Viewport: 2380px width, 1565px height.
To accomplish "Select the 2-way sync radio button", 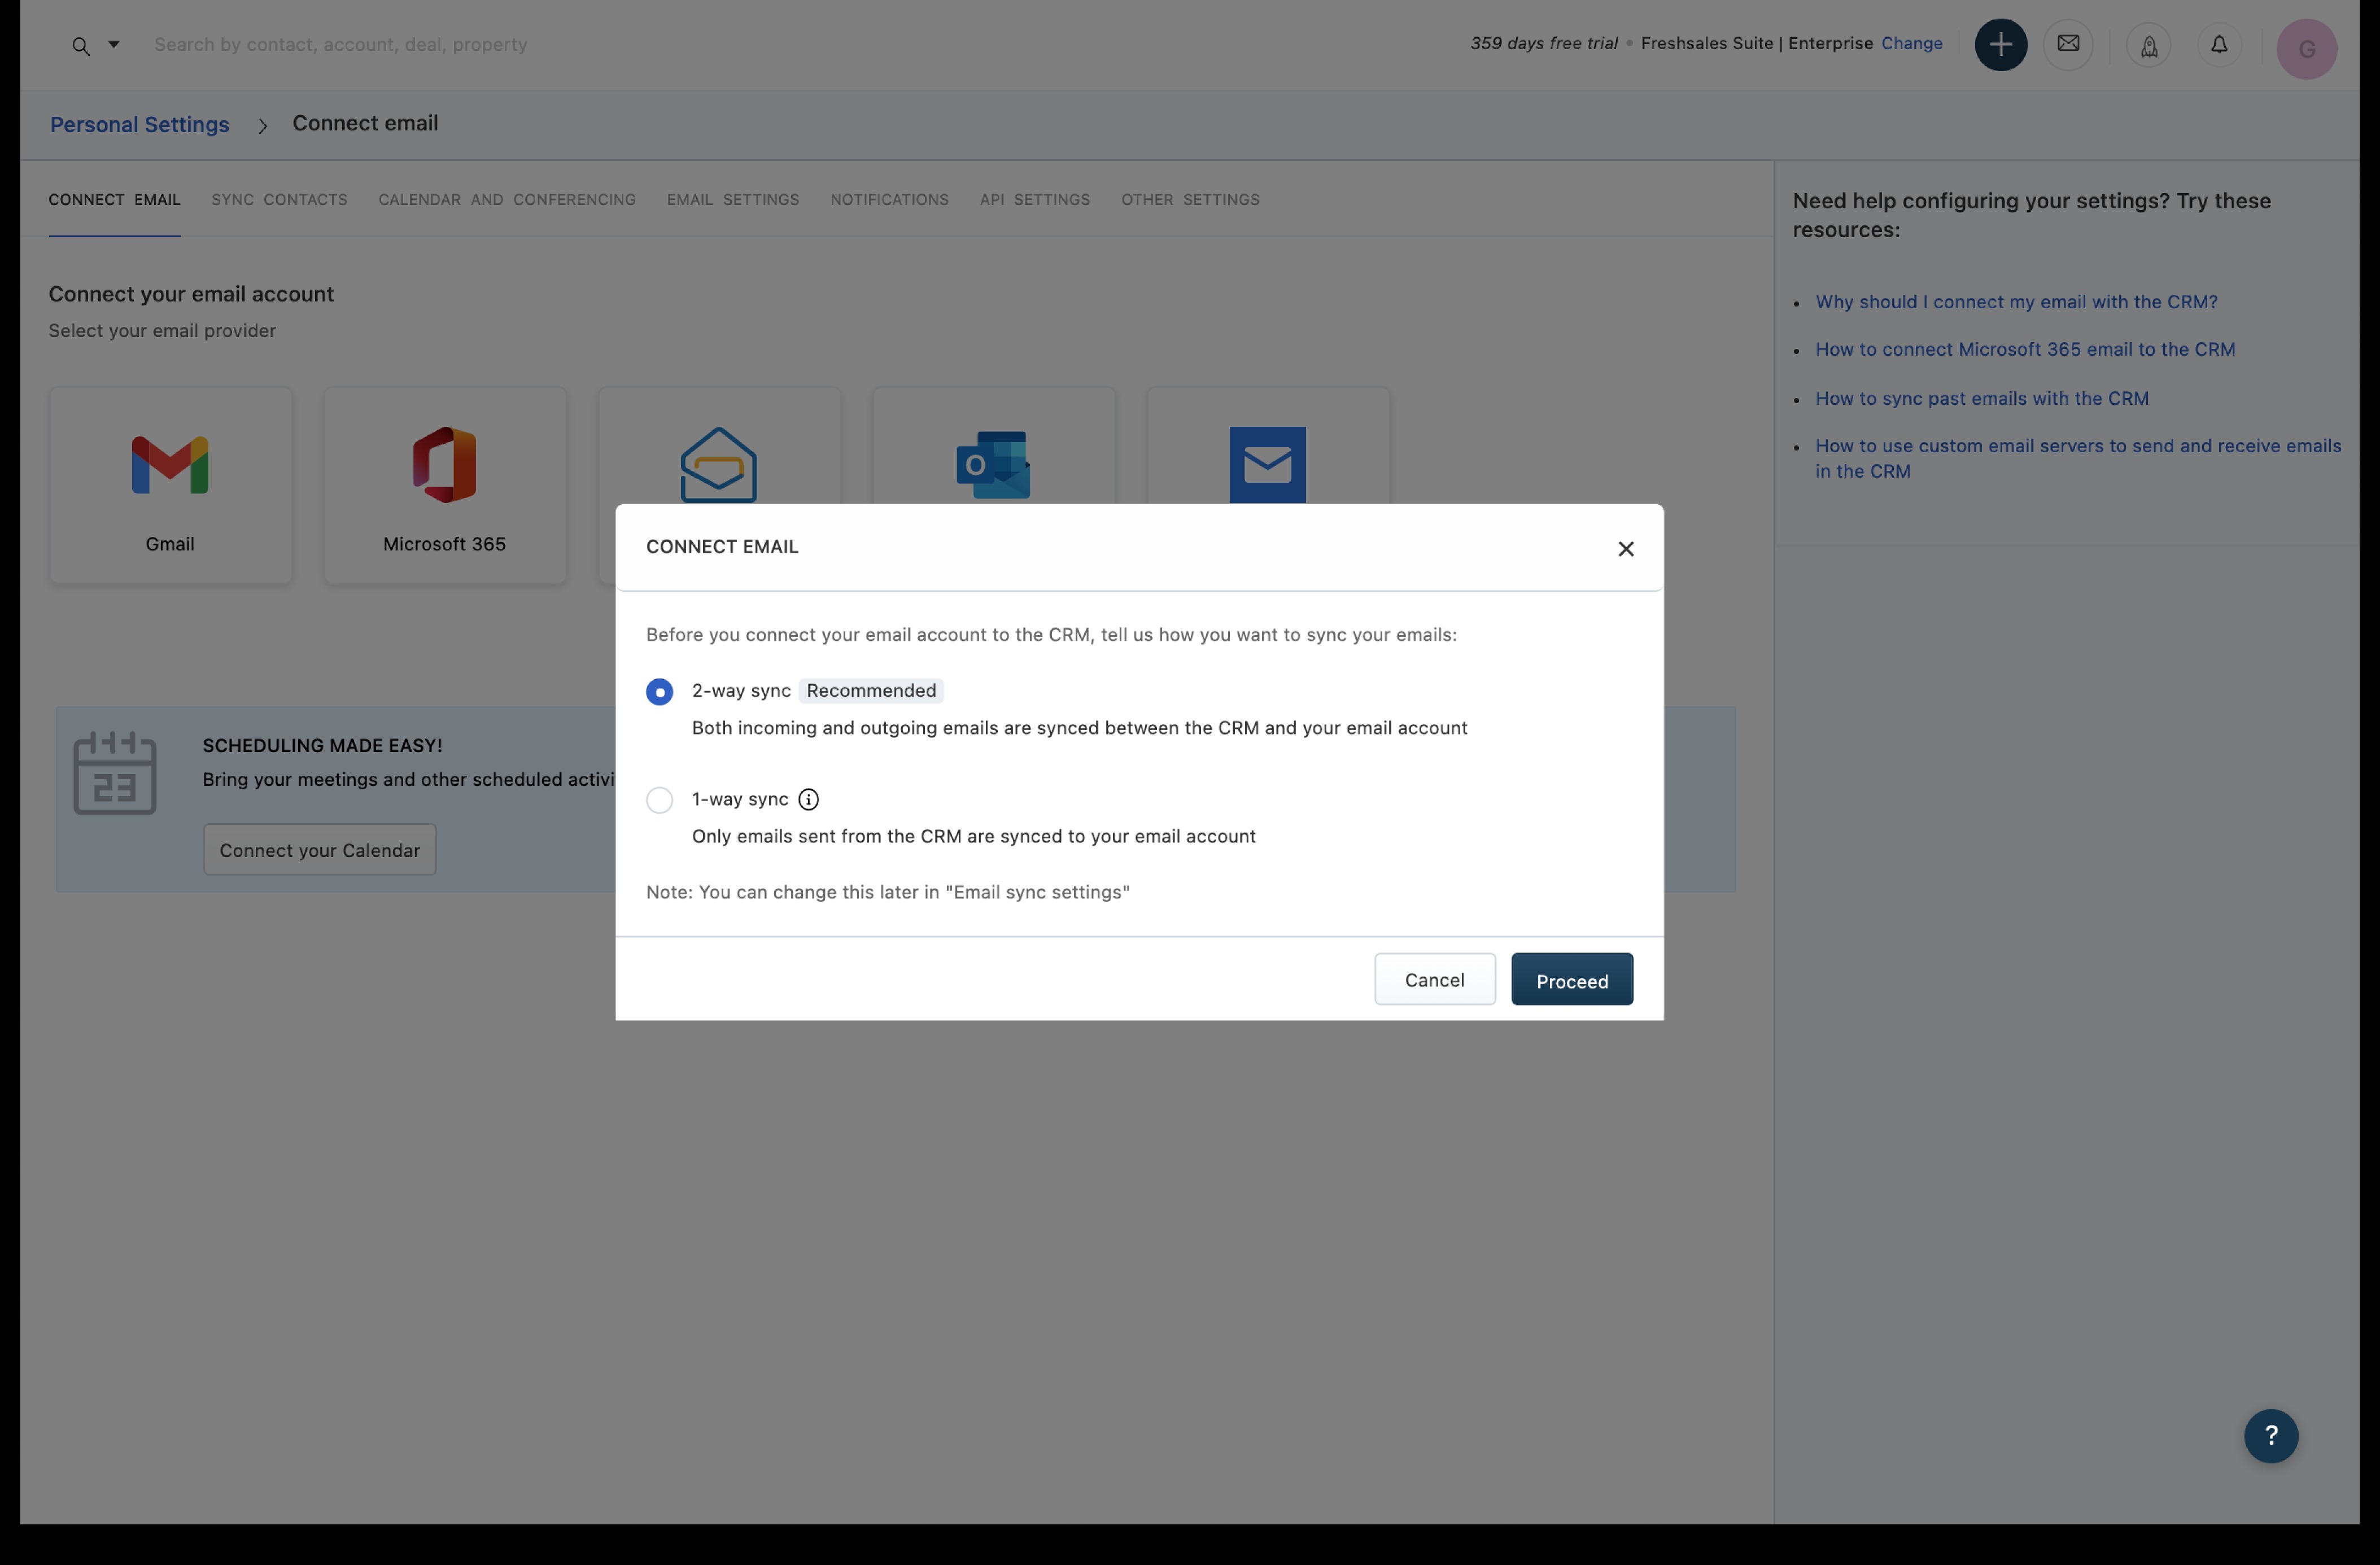I will pyautogui.click(x=659, y=692).
